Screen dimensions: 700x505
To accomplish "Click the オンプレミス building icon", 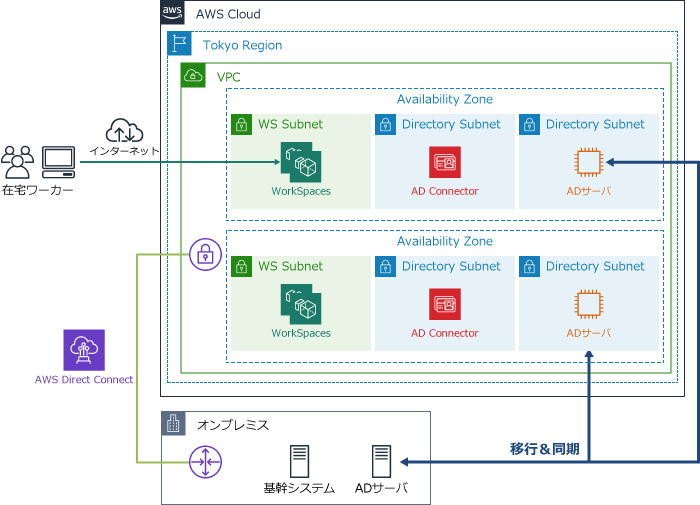I will tap(174, 424).
